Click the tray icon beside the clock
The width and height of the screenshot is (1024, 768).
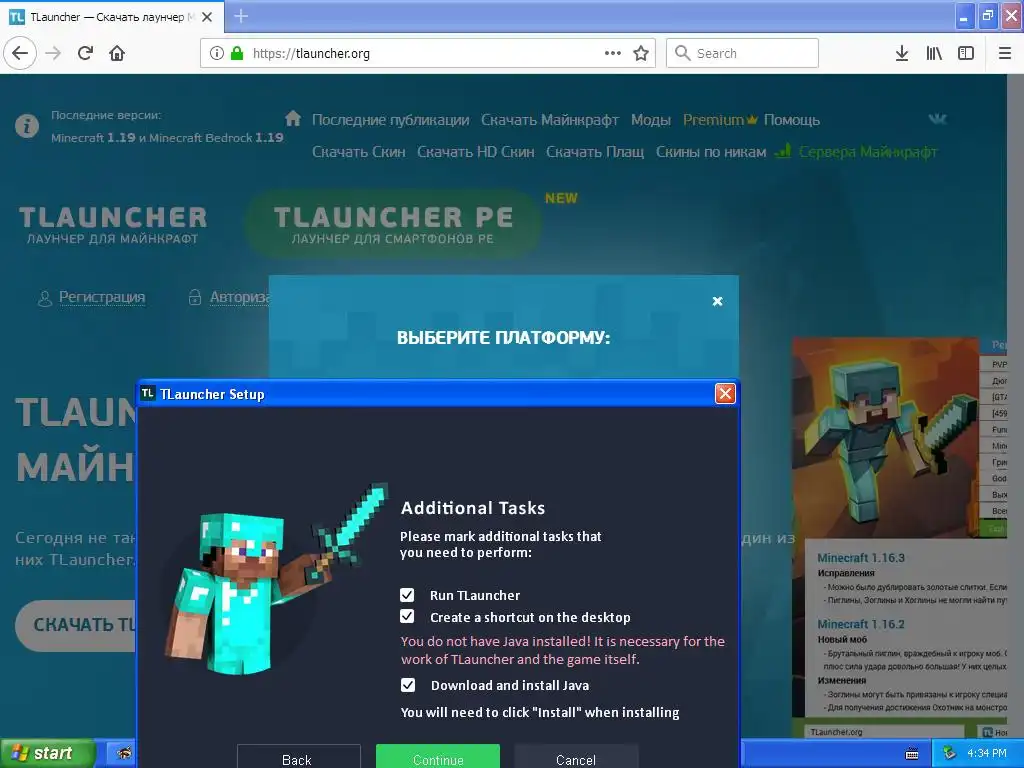click(949, 754)
